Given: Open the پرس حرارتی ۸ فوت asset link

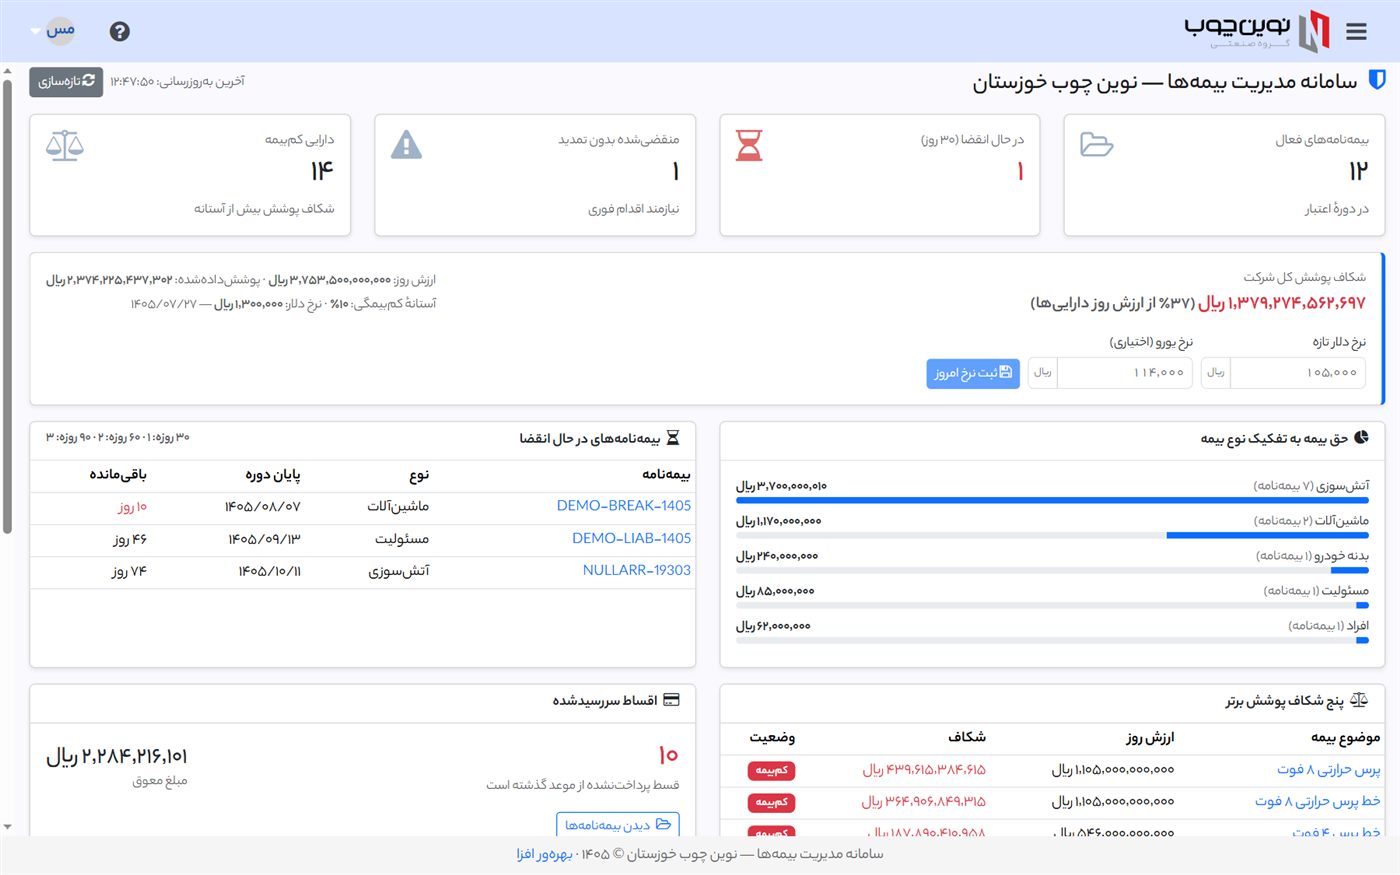Looking at the screenshot, I should click(x=1329, y=769).
